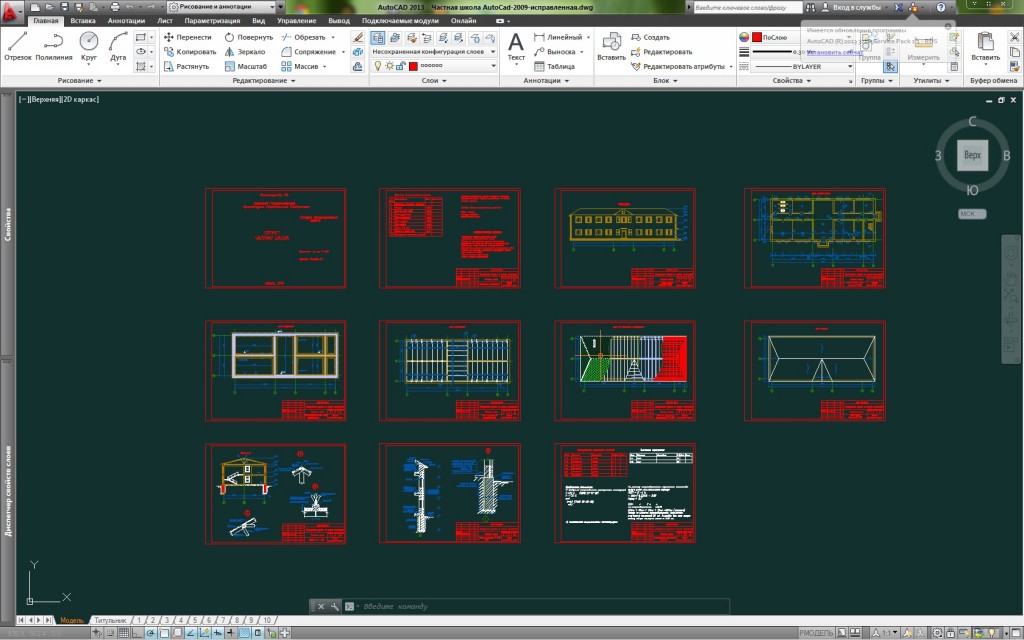Click the Редактировать block tool
Screen dimensions: 1024x640
click(661, 52)
